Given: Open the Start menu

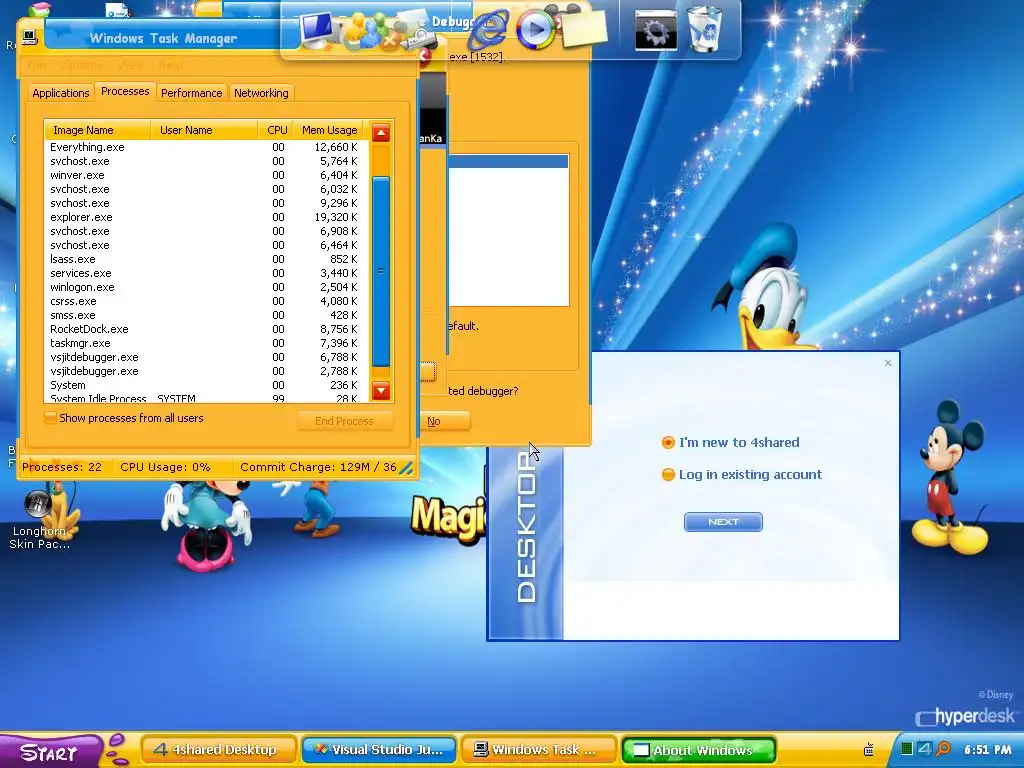Looking at the screenshot, I should (x=51, y=751).
